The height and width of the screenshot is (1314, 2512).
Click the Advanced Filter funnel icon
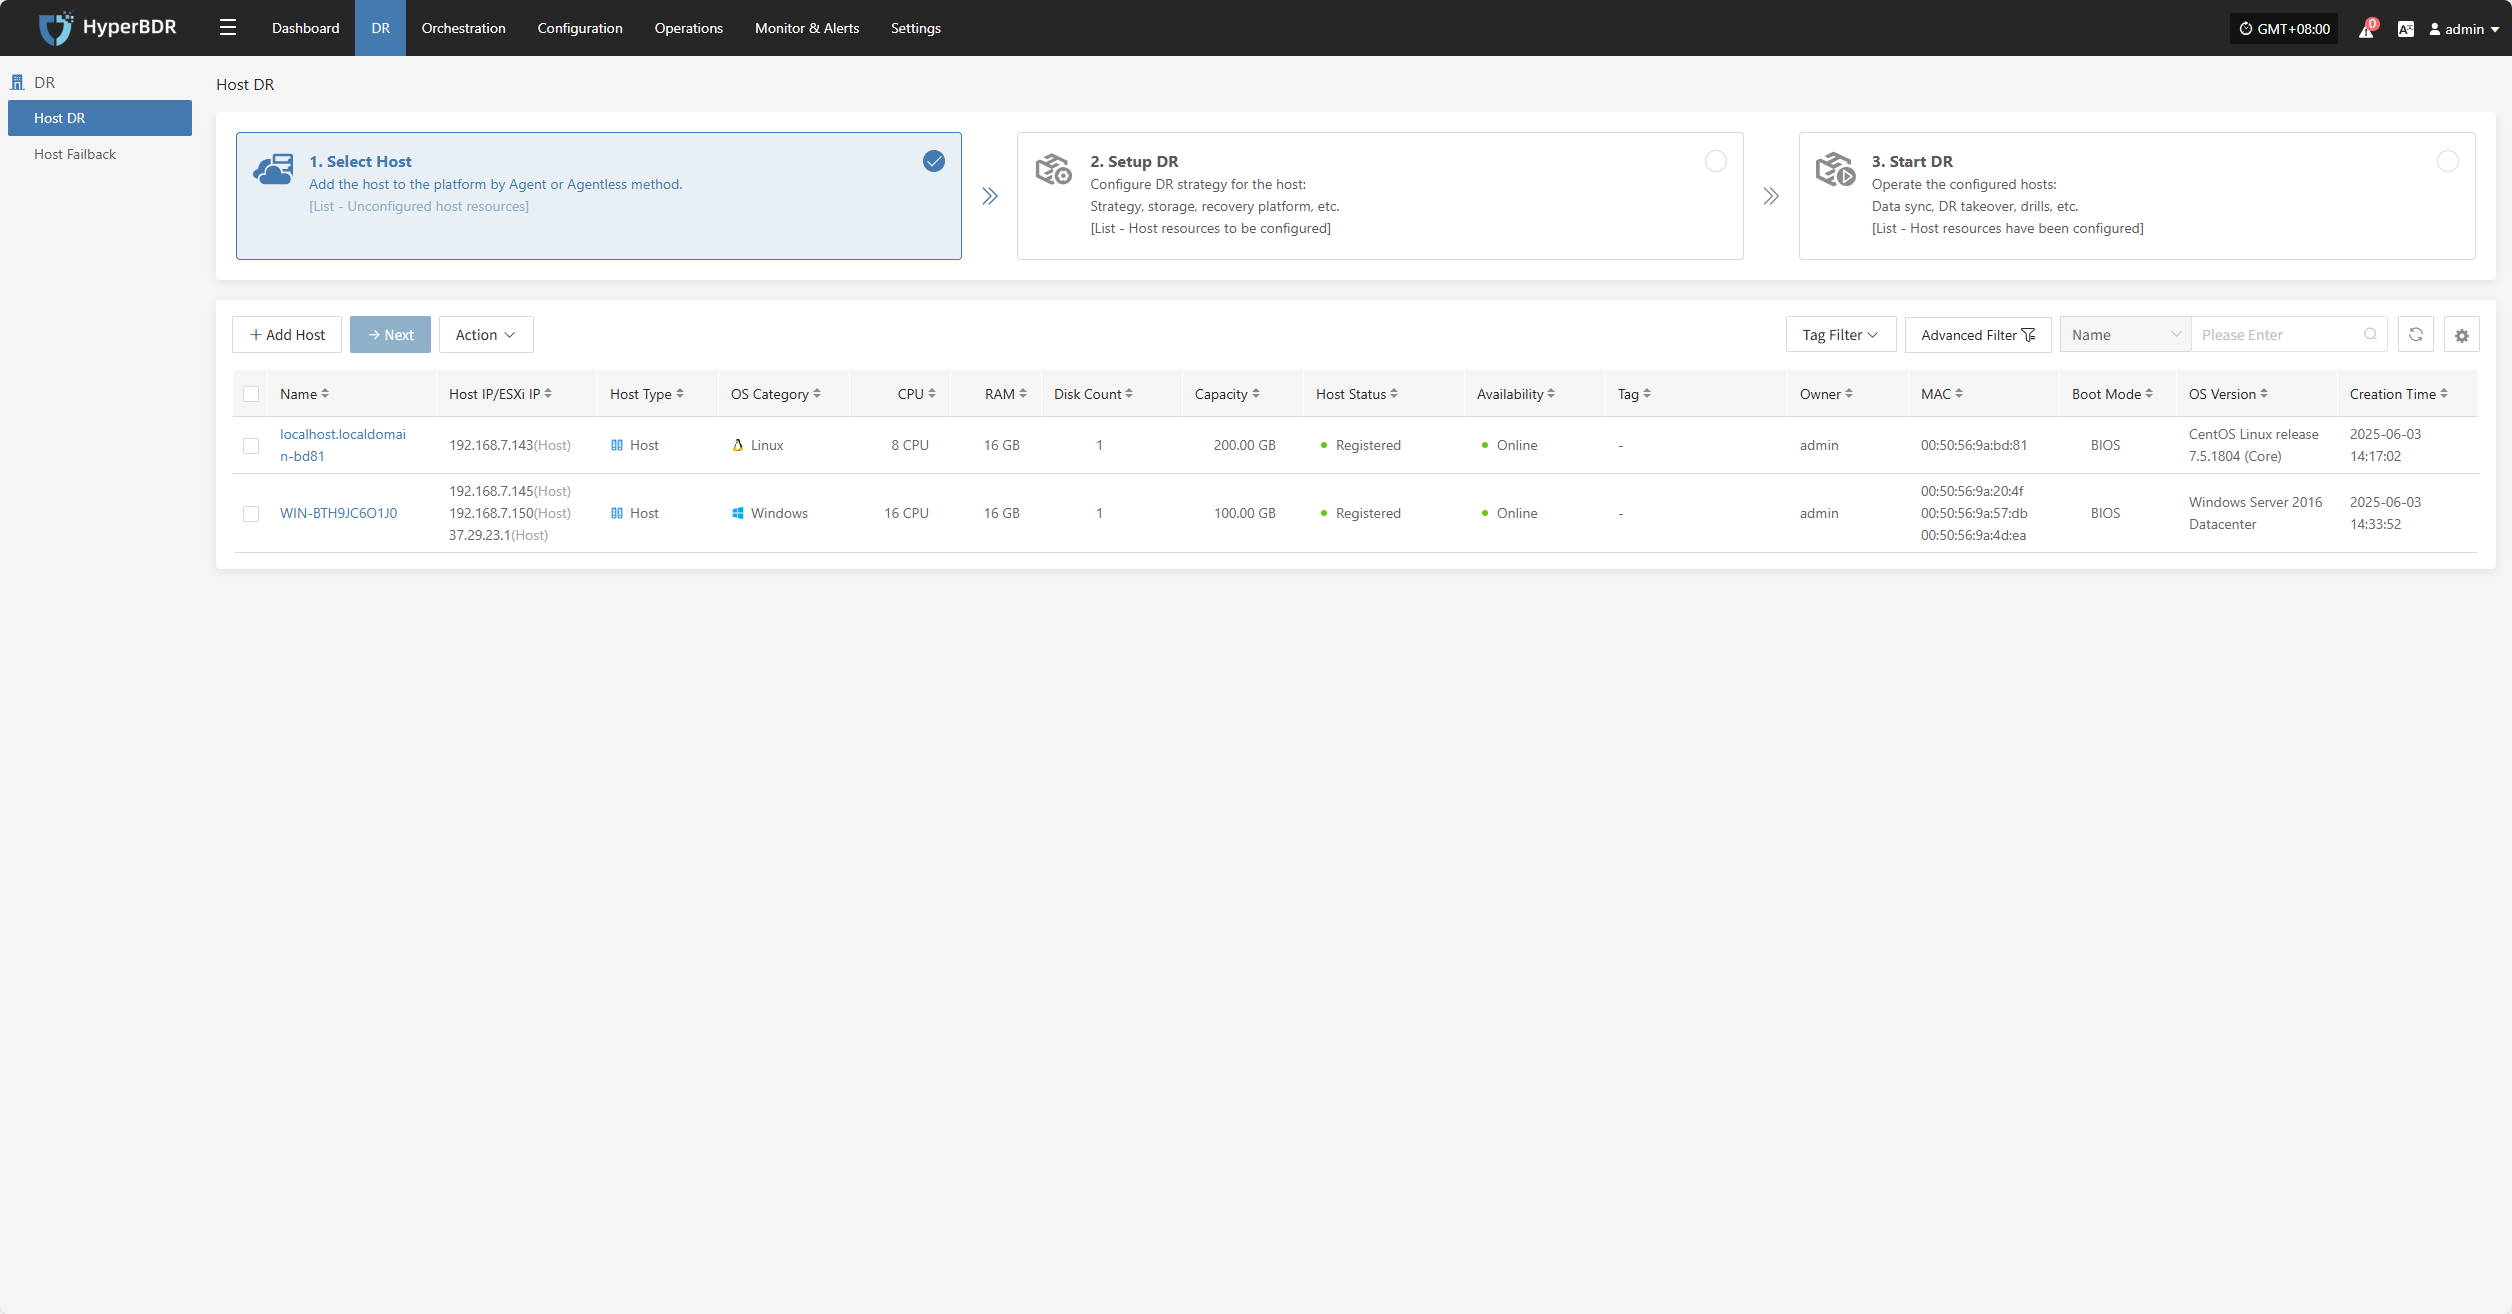(x=2028, y=335)
